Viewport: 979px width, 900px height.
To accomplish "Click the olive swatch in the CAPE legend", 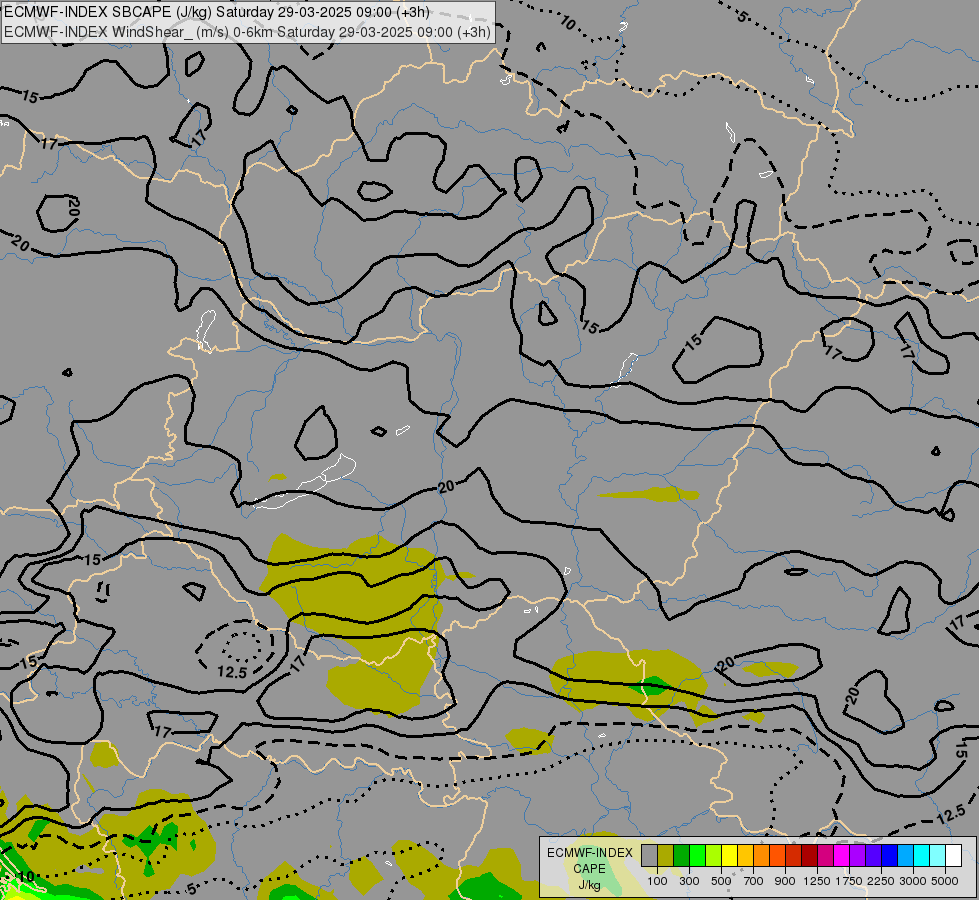I will [x=666, y=855].
